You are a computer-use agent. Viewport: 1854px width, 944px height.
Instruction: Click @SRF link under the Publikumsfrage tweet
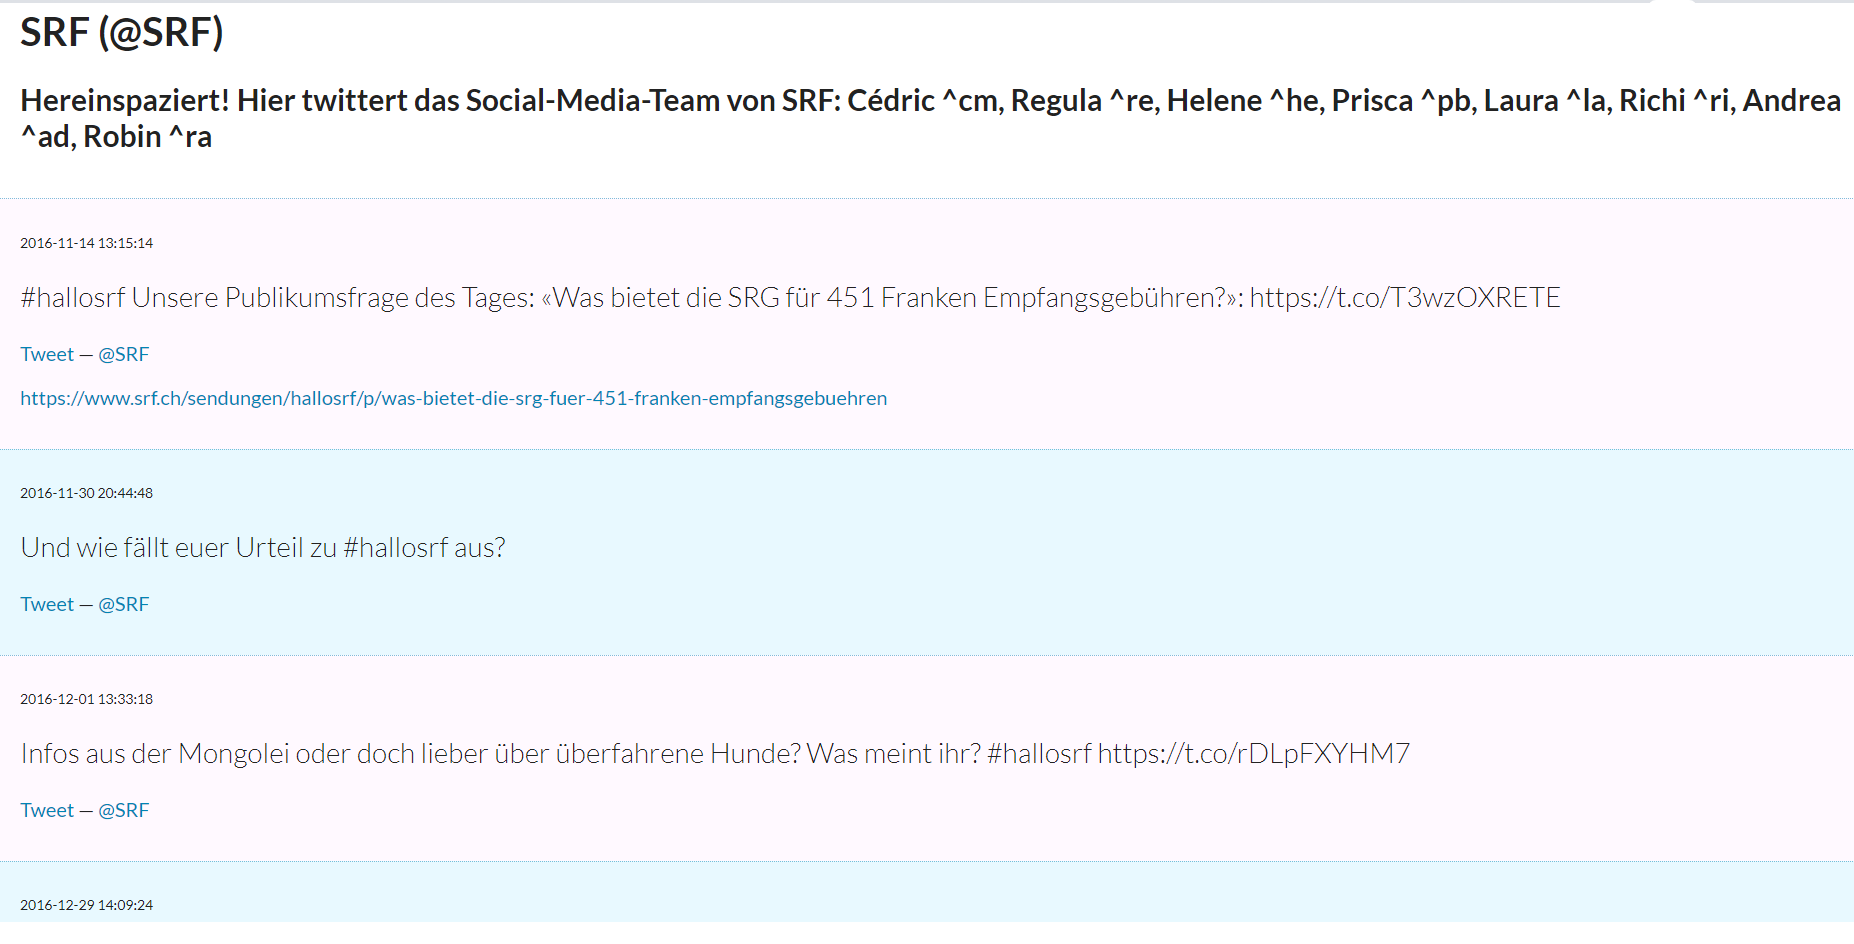123,355
